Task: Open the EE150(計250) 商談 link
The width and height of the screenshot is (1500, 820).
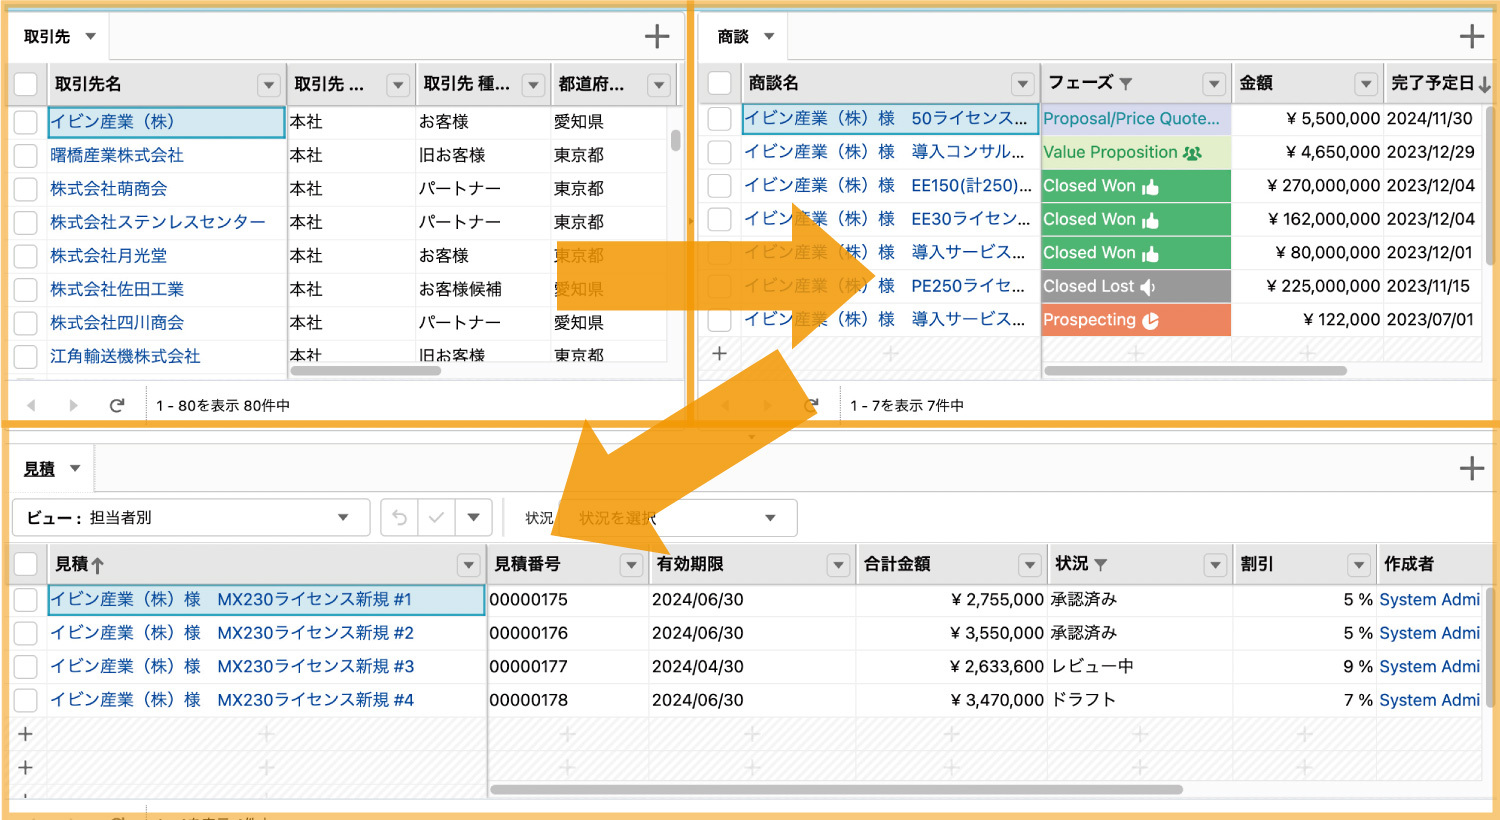Action: click(888, 186)
